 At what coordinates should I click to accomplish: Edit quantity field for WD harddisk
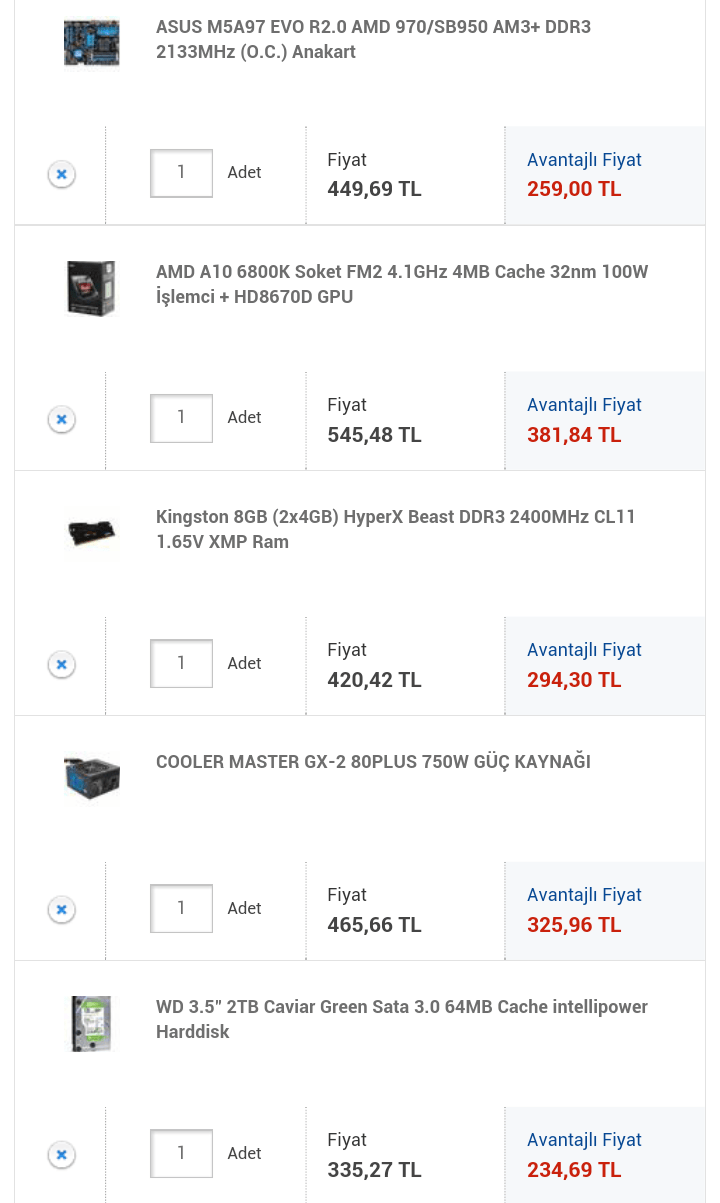tap(181, 1153)
